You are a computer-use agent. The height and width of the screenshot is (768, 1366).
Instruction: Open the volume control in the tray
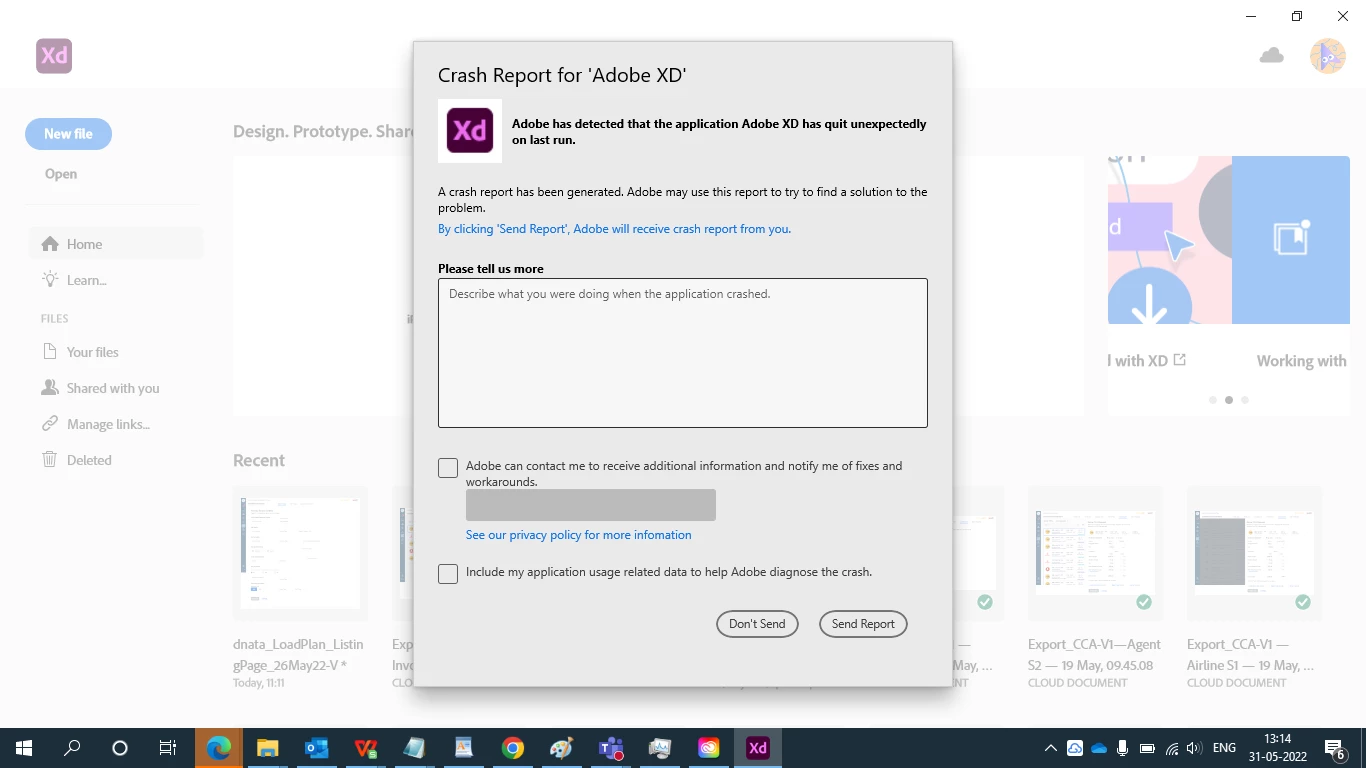(x=1195, y=748)
